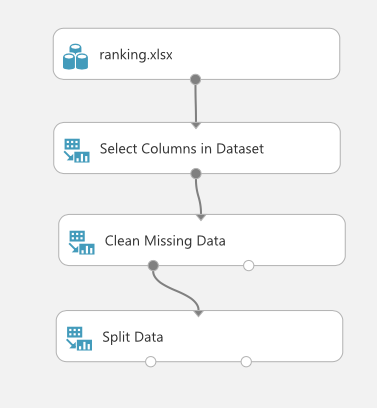
Task: Click the connected left output port of Clean Missing Data
Action: pos(153,266)
